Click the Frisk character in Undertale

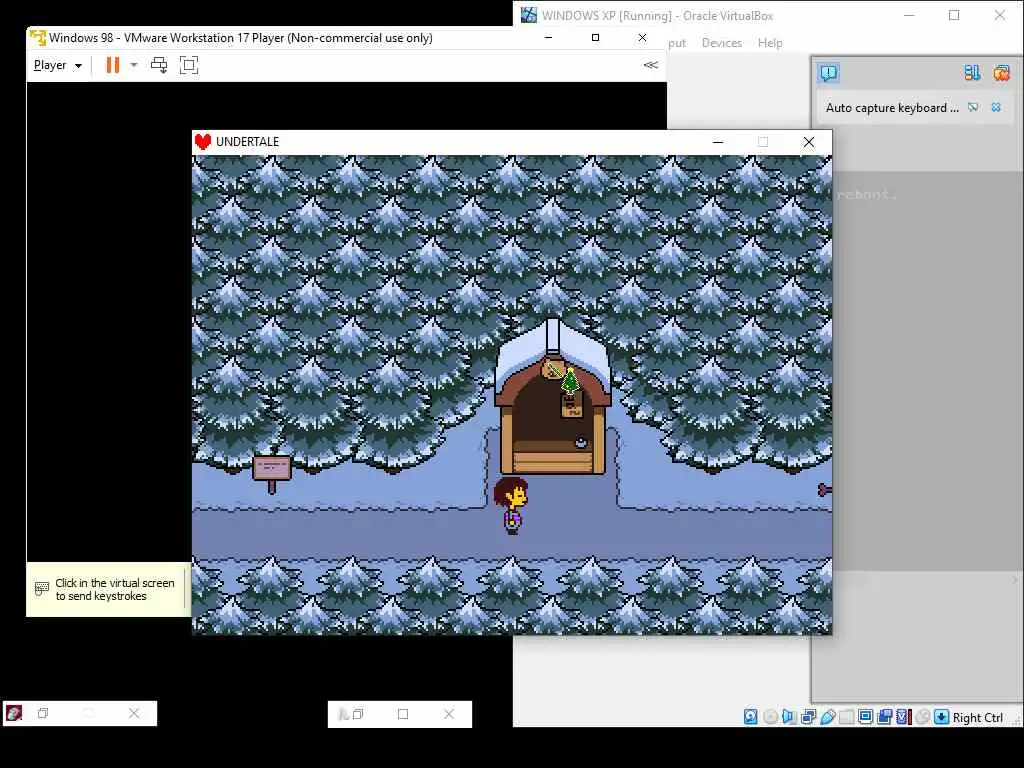(511, 505)
